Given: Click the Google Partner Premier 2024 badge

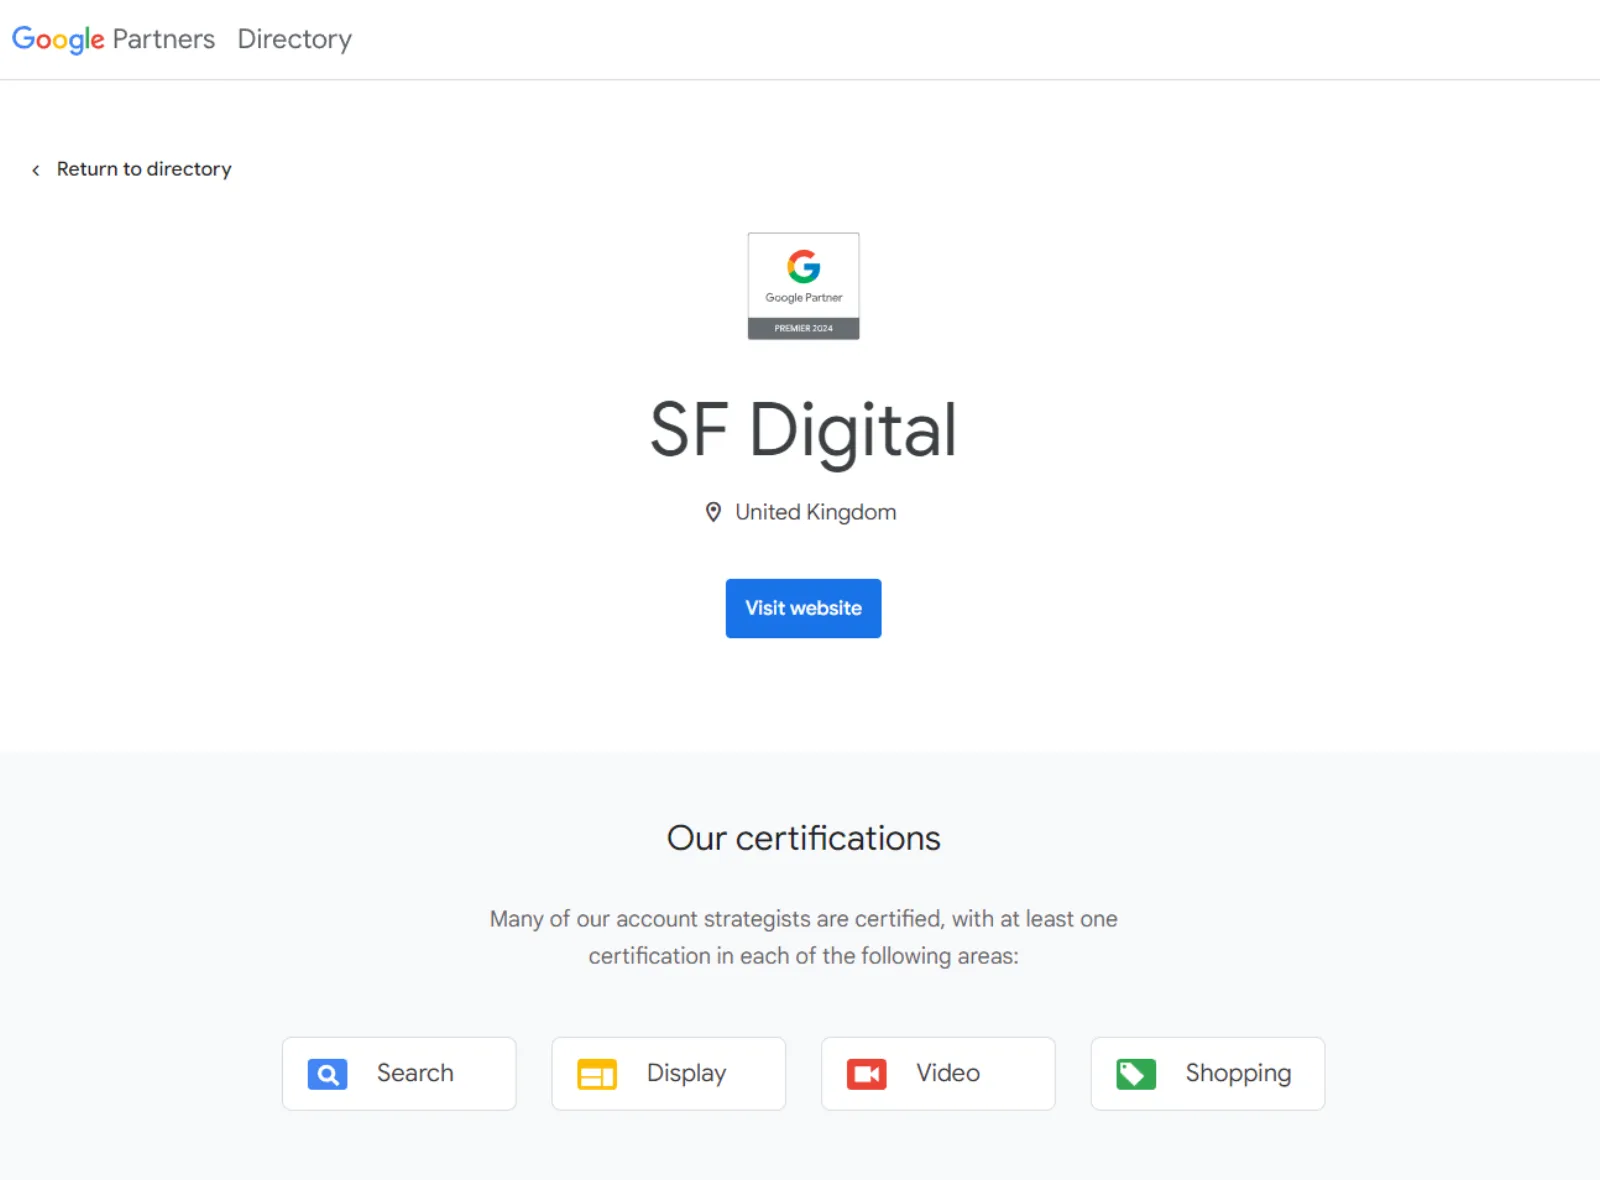Looking at the screenshot, I should pos(803,286).
